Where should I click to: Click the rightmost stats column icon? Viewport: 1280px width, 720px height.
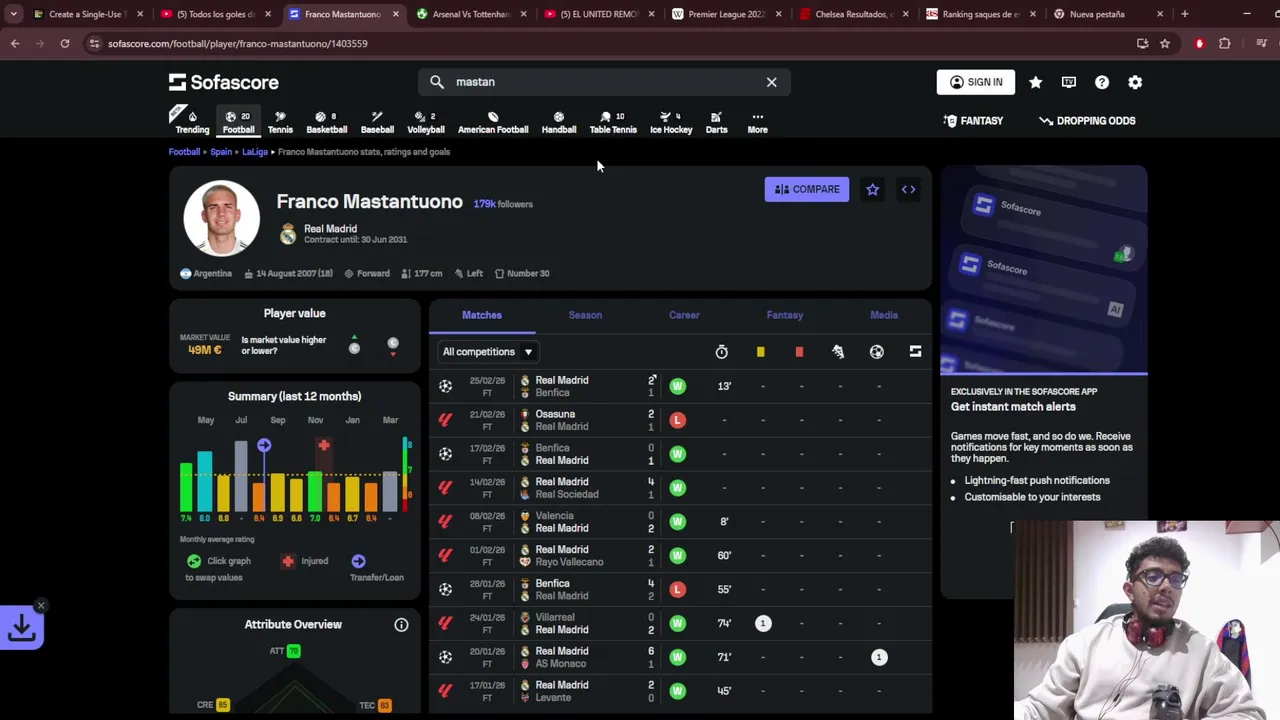(915, 352)
